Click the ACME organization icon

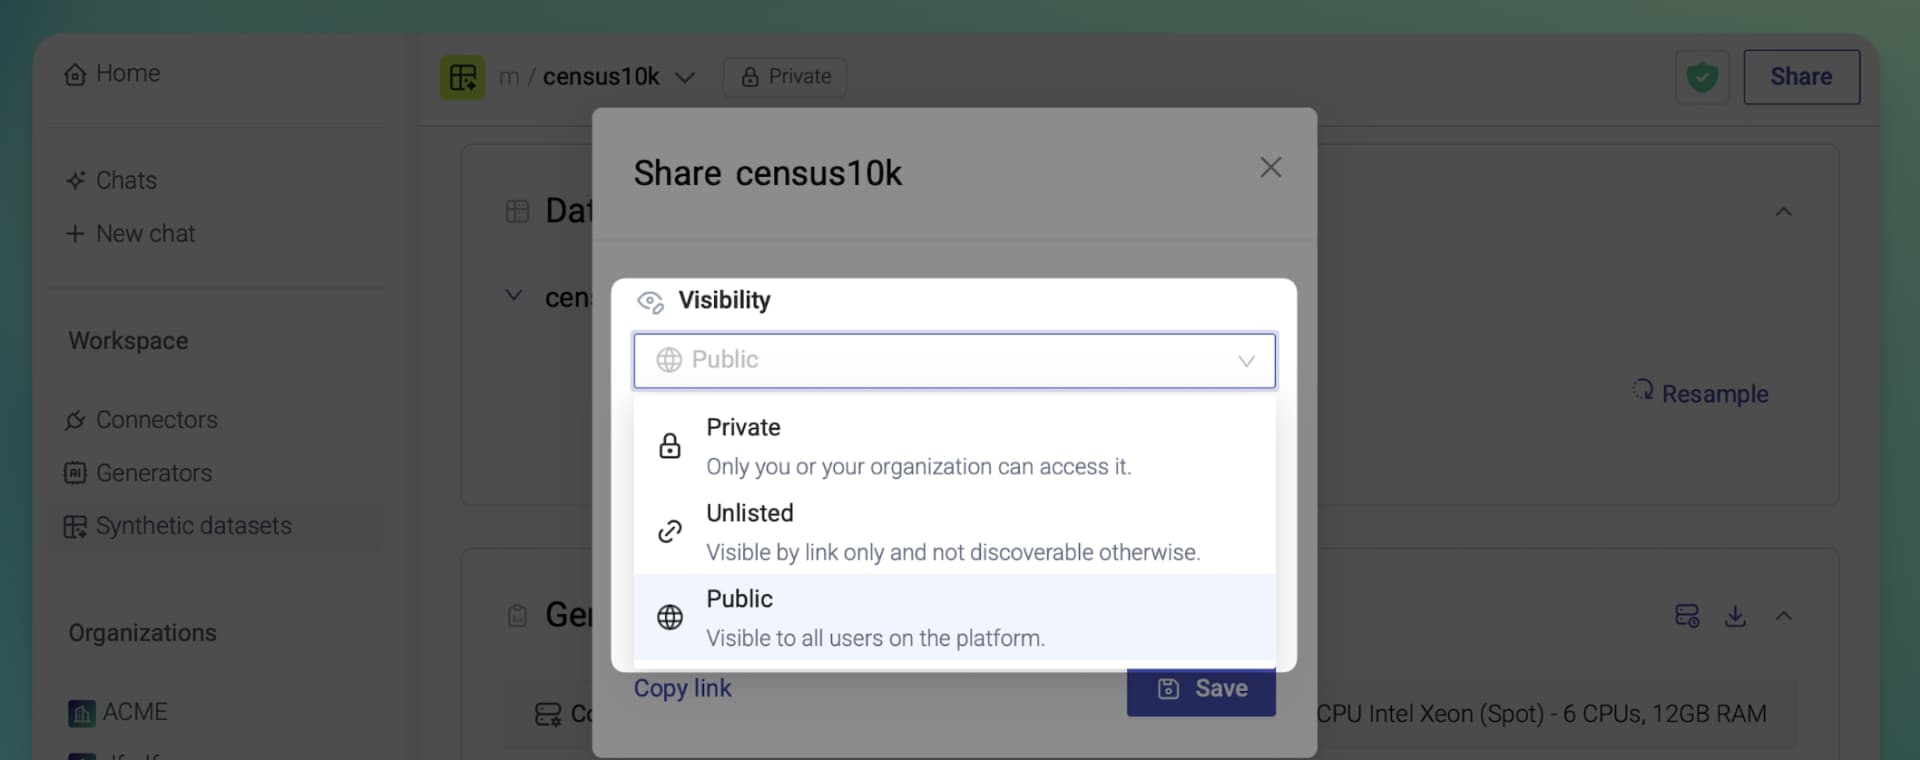[x=81, y=712]
